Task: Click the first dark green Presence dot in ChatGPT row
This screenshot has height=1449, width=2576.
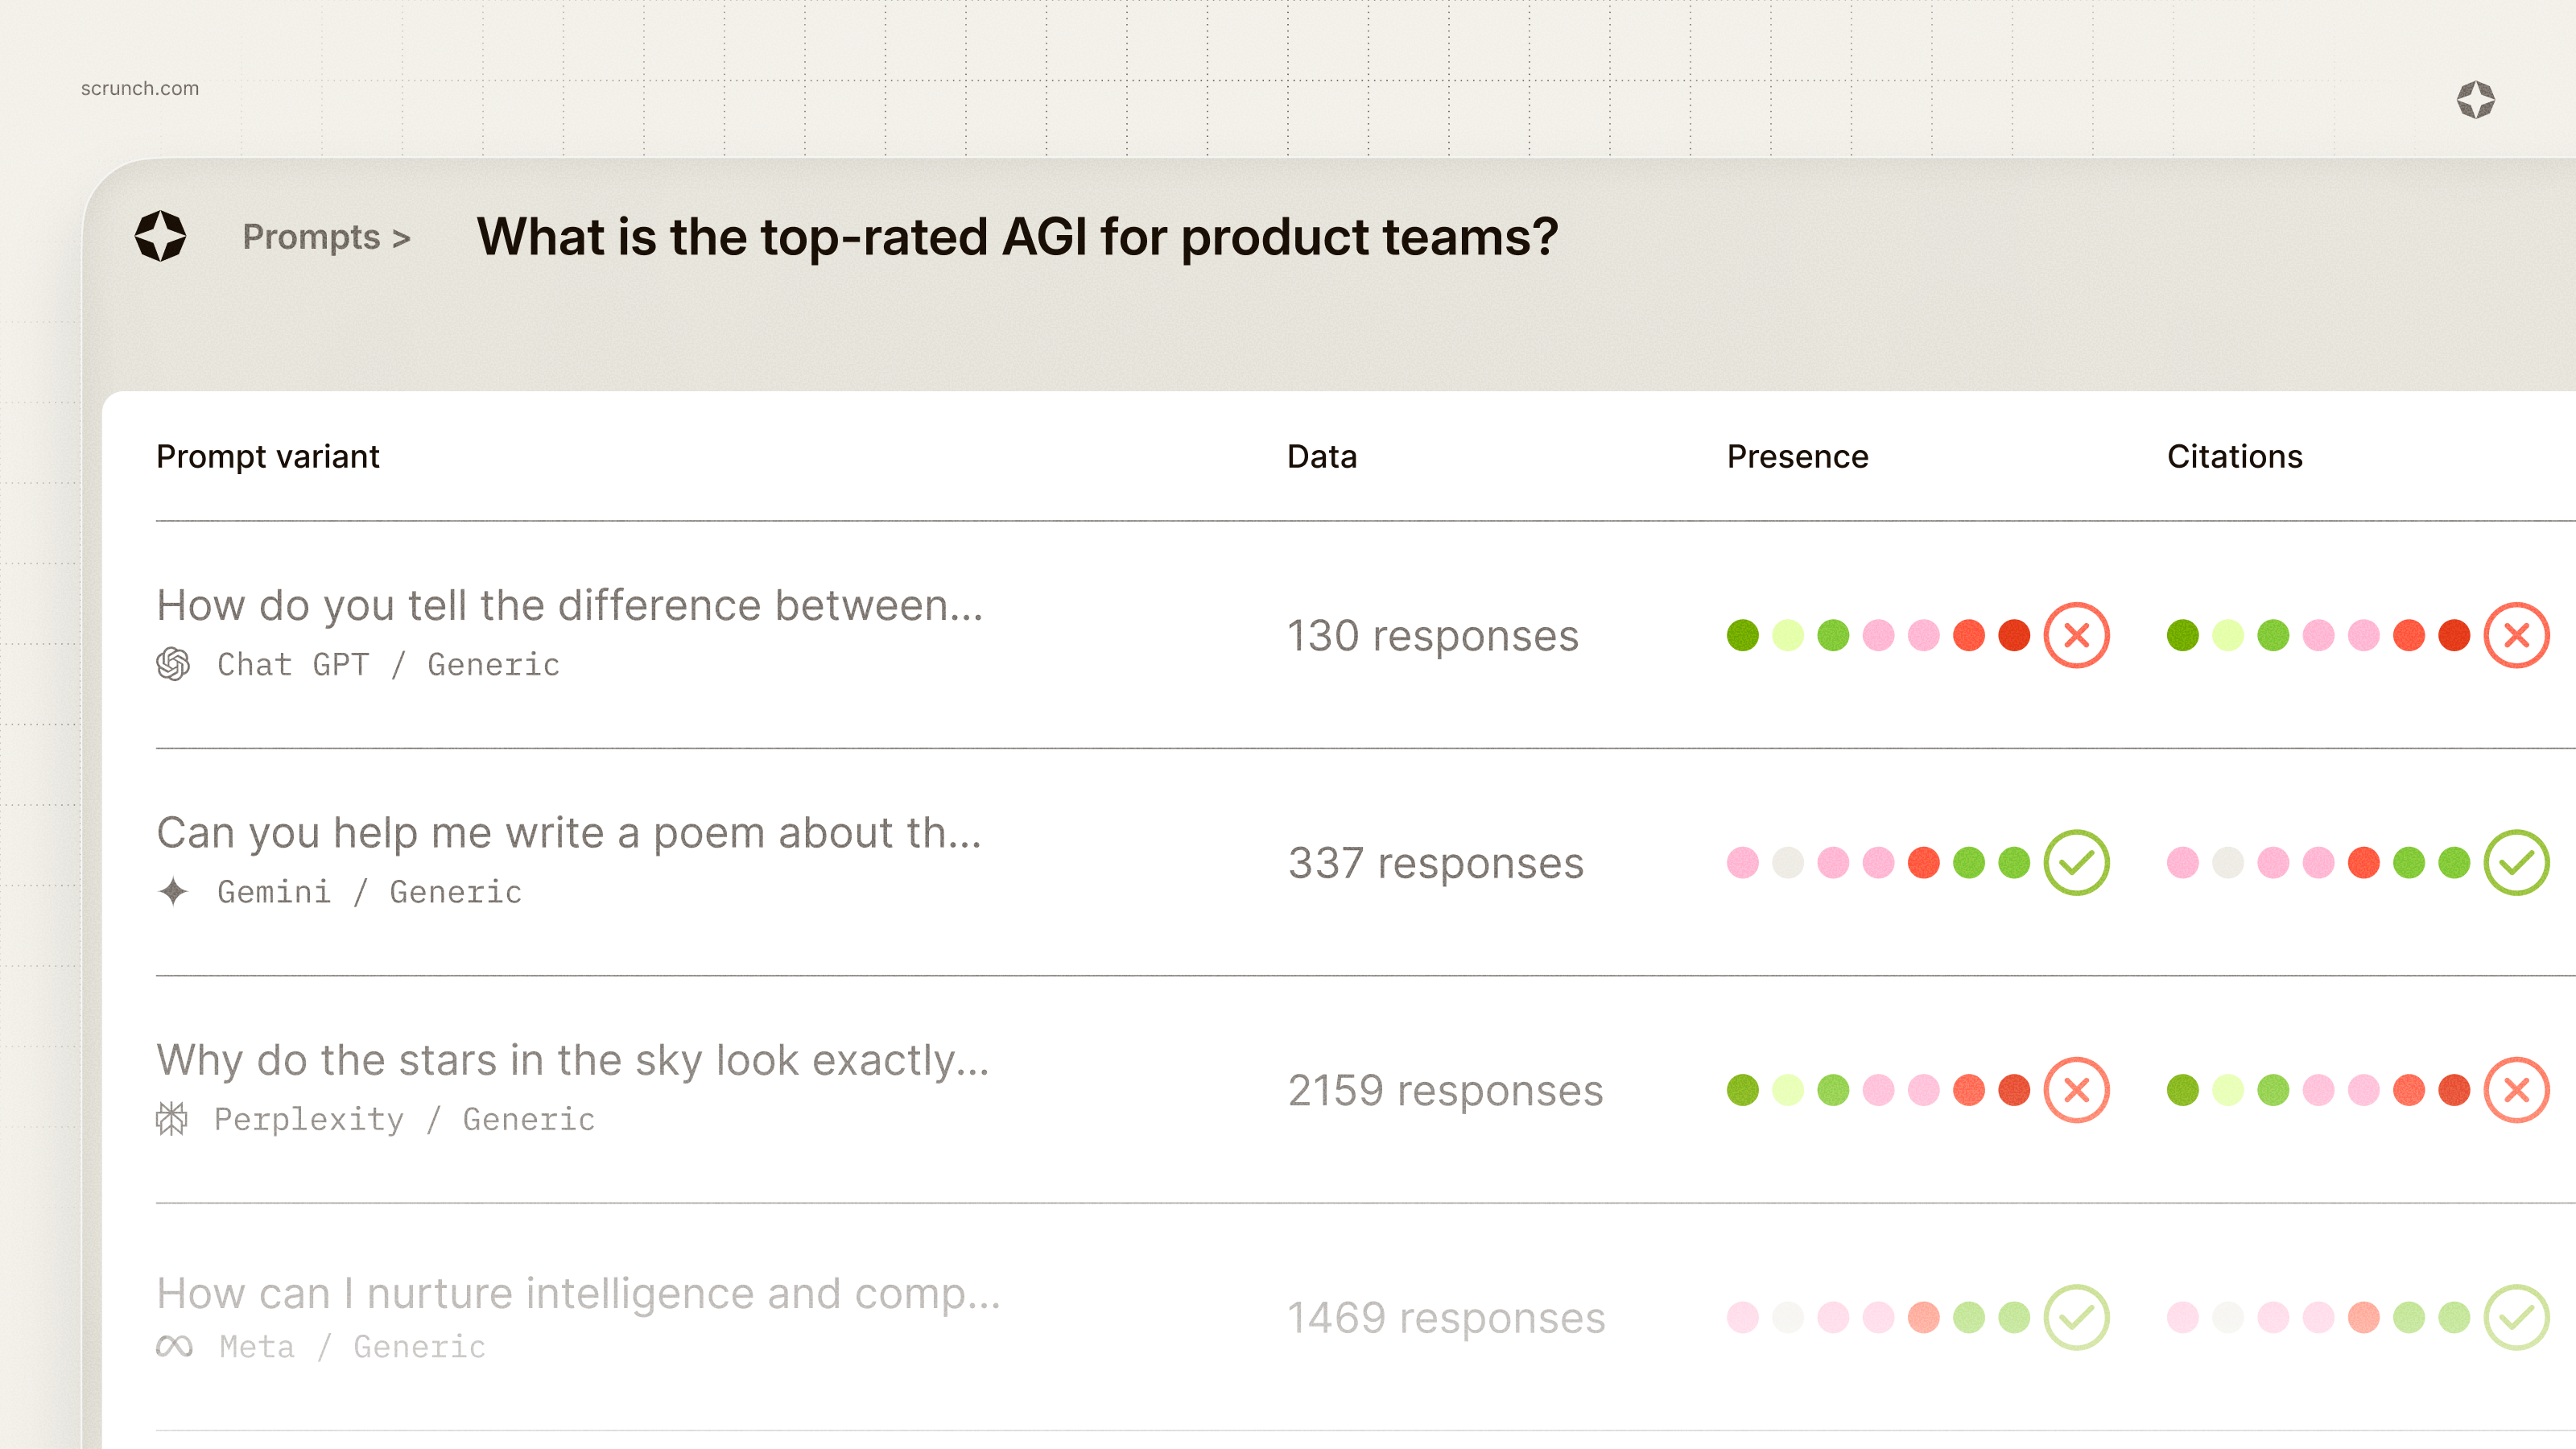Action: [x=1742, y=635]
